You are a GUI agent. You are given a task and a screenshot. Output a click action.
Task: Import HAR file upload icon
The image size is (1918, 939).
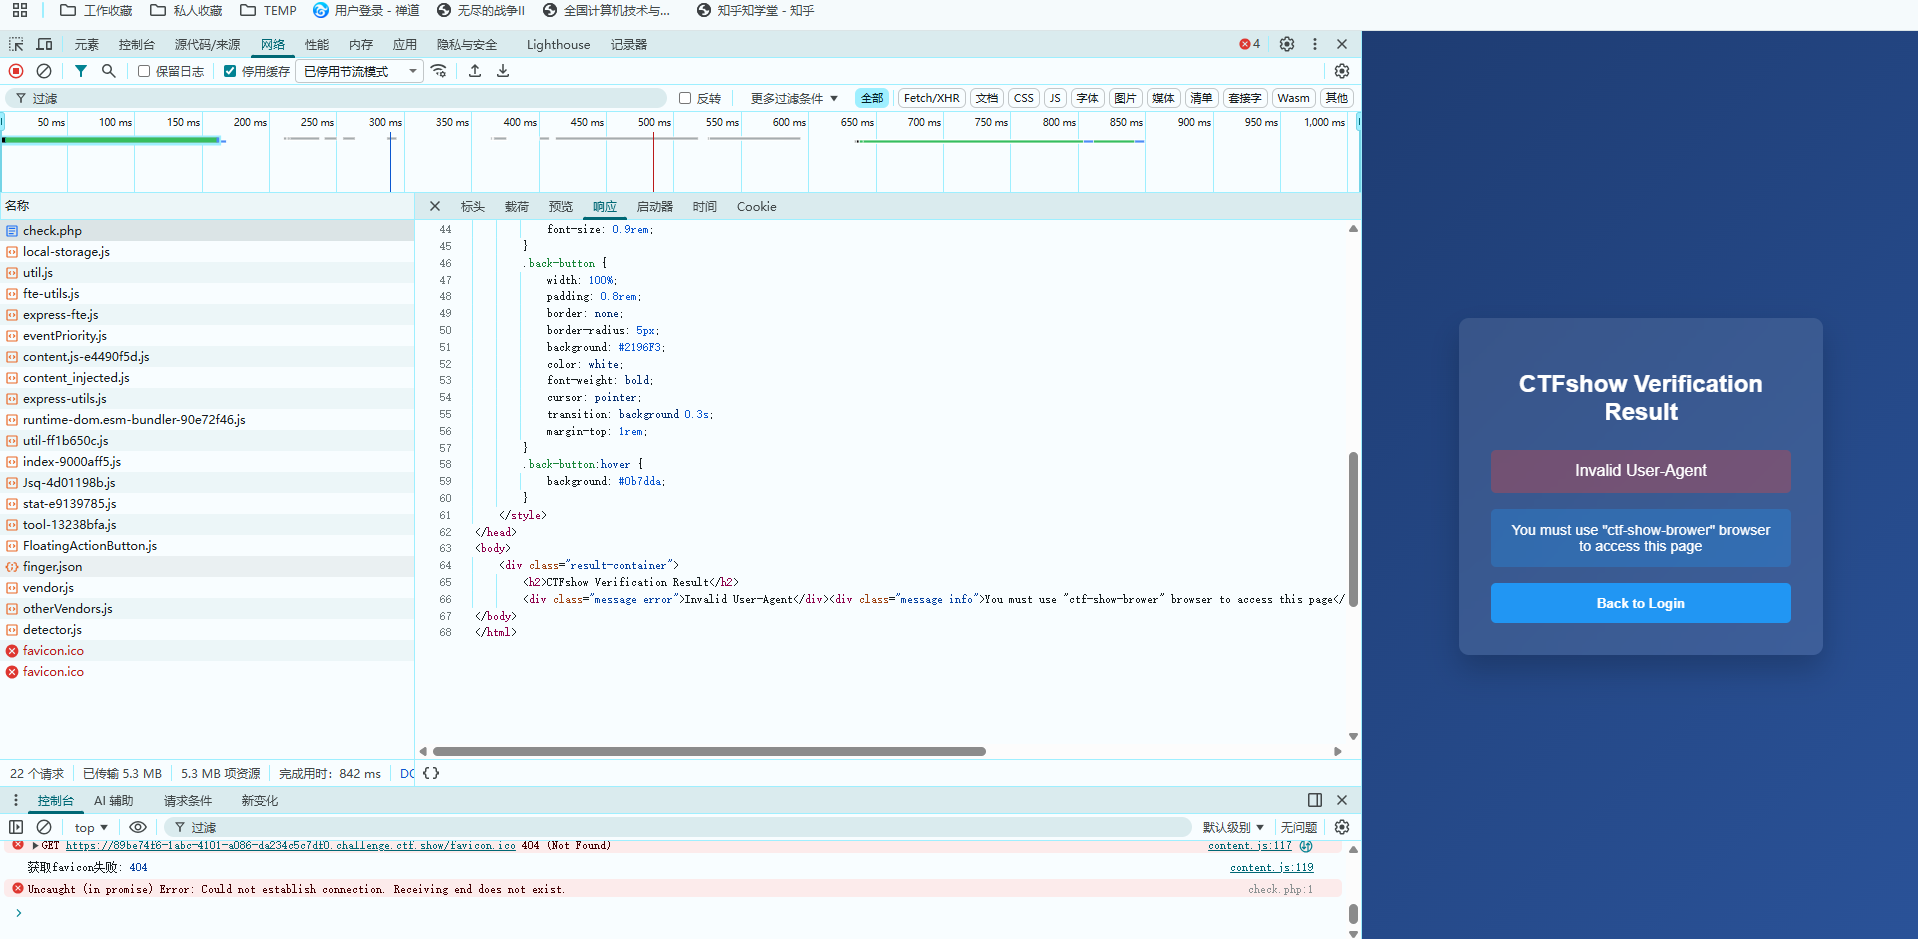click(475, 71)
